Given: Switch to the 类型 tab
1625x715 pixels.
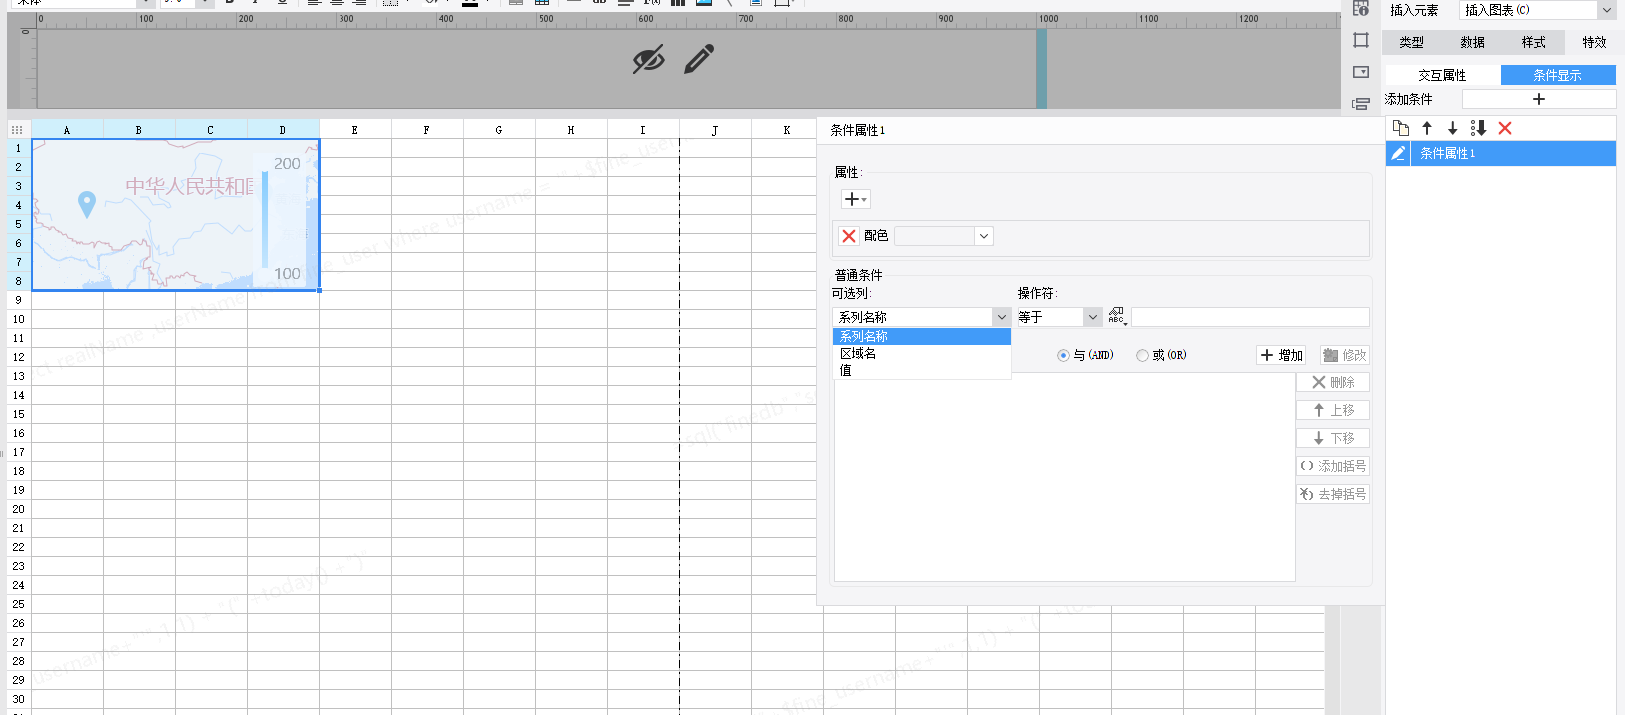Looking at the screenshot, I should pos(1412,42).
